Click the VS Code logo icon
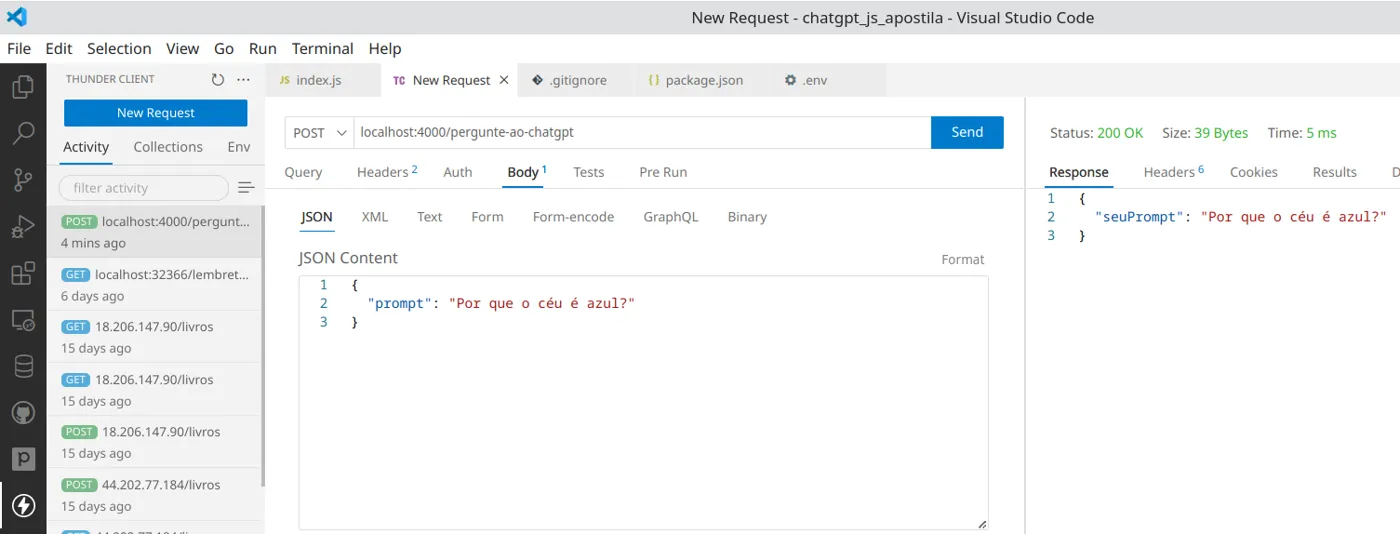Image resolution: width=1400 pixels, height=534 pixels. tap(17, 17)
